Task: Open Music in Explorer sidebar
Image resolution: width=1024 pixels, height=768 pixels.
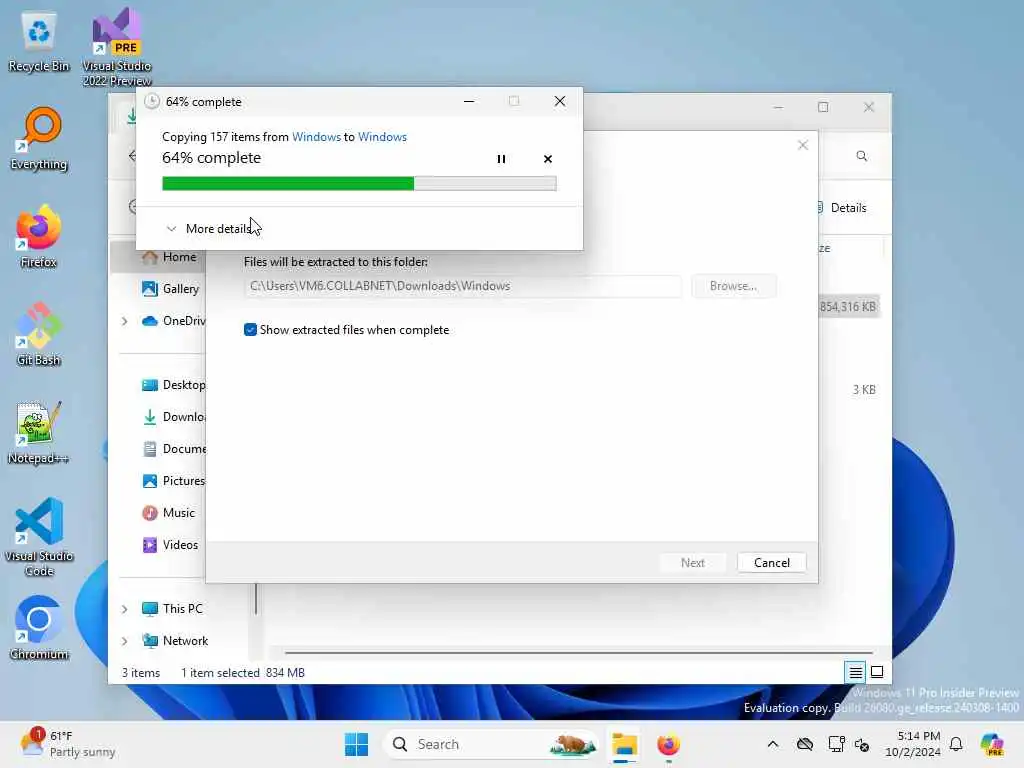Action: pyautogui.click(x=168, y=513)
